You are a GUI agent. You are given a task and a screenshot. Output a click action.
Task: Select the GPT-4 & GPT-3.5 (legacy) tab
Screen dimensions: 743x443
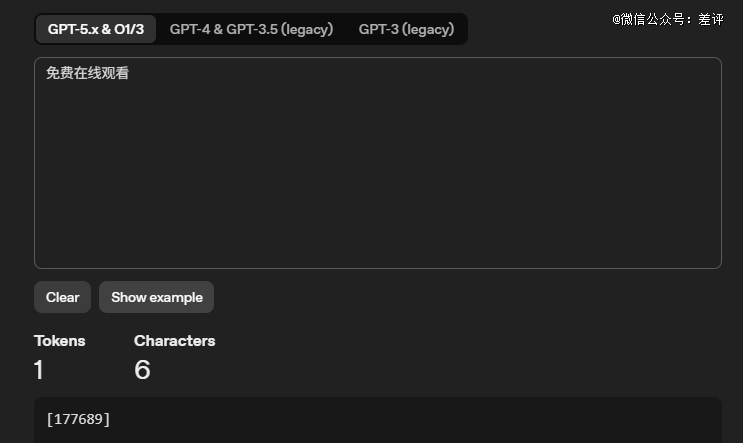click(x=251, y=29)
